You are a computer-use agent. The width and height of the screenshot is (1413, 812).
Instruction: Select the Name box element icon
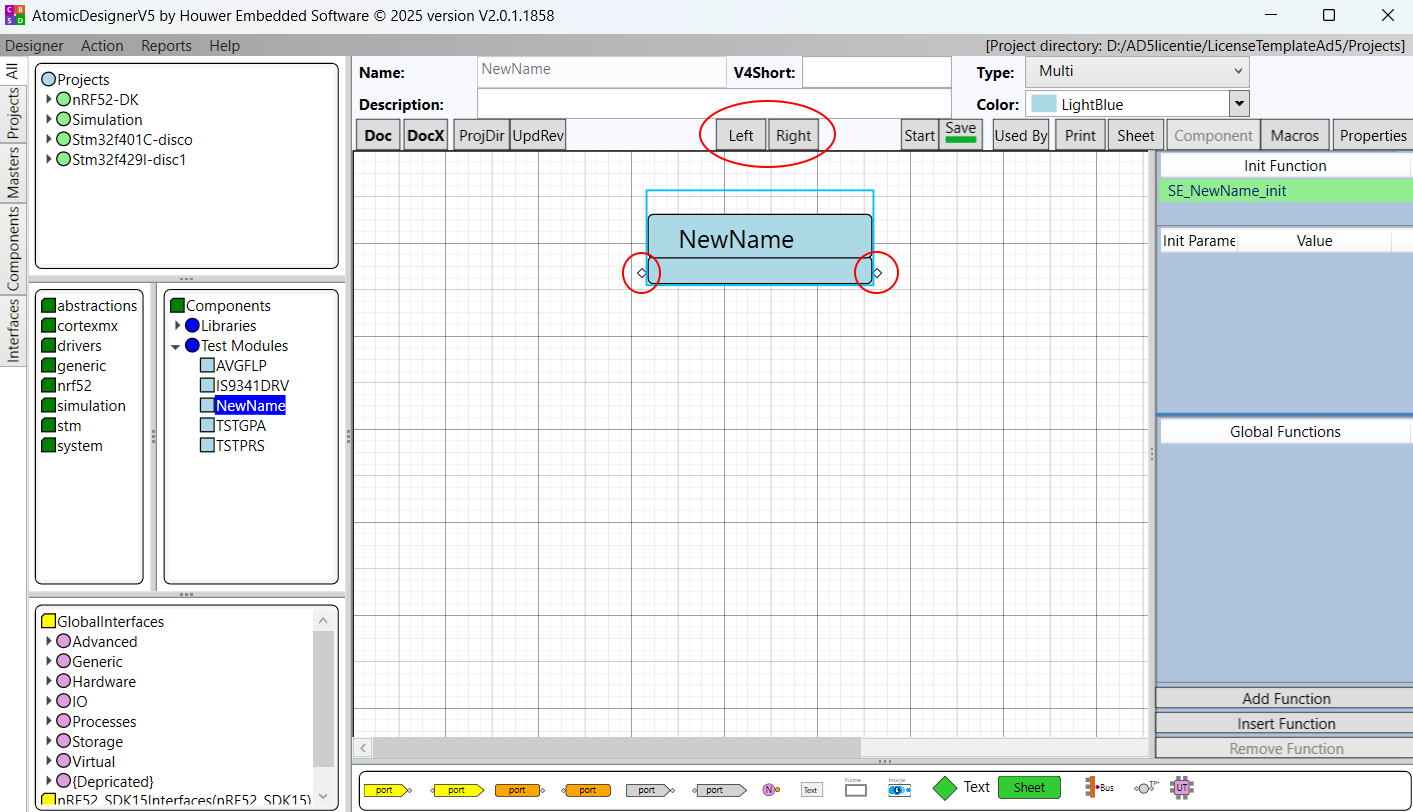click(x=855, y=789)
